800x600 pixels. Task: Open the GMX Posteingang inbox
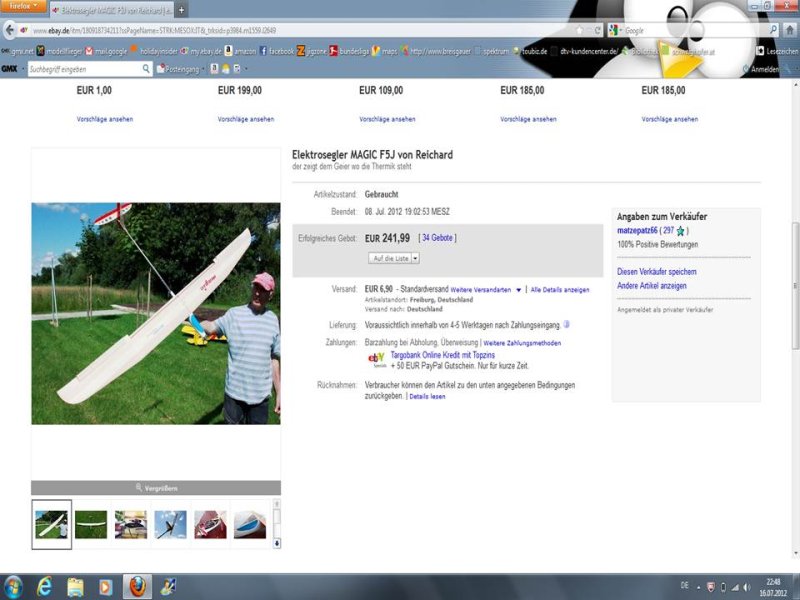[178, 69]
